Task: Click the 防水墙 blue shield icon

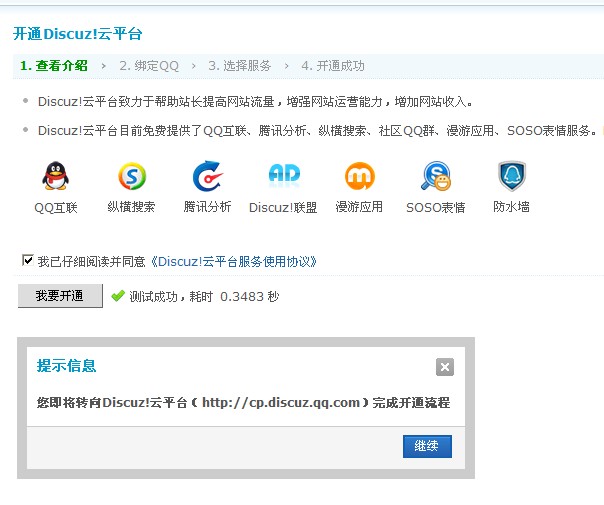Action: tap(512, 176)
